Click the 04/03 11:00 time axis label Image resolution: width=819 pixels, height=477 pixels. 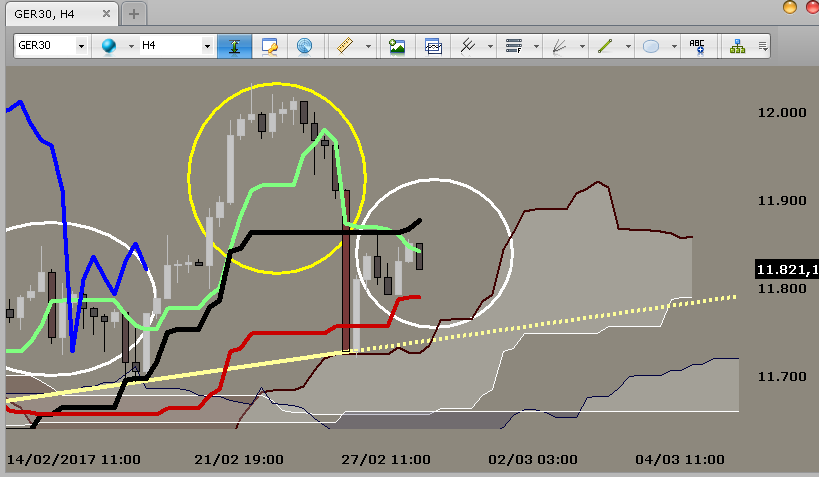tap(680, 460)
